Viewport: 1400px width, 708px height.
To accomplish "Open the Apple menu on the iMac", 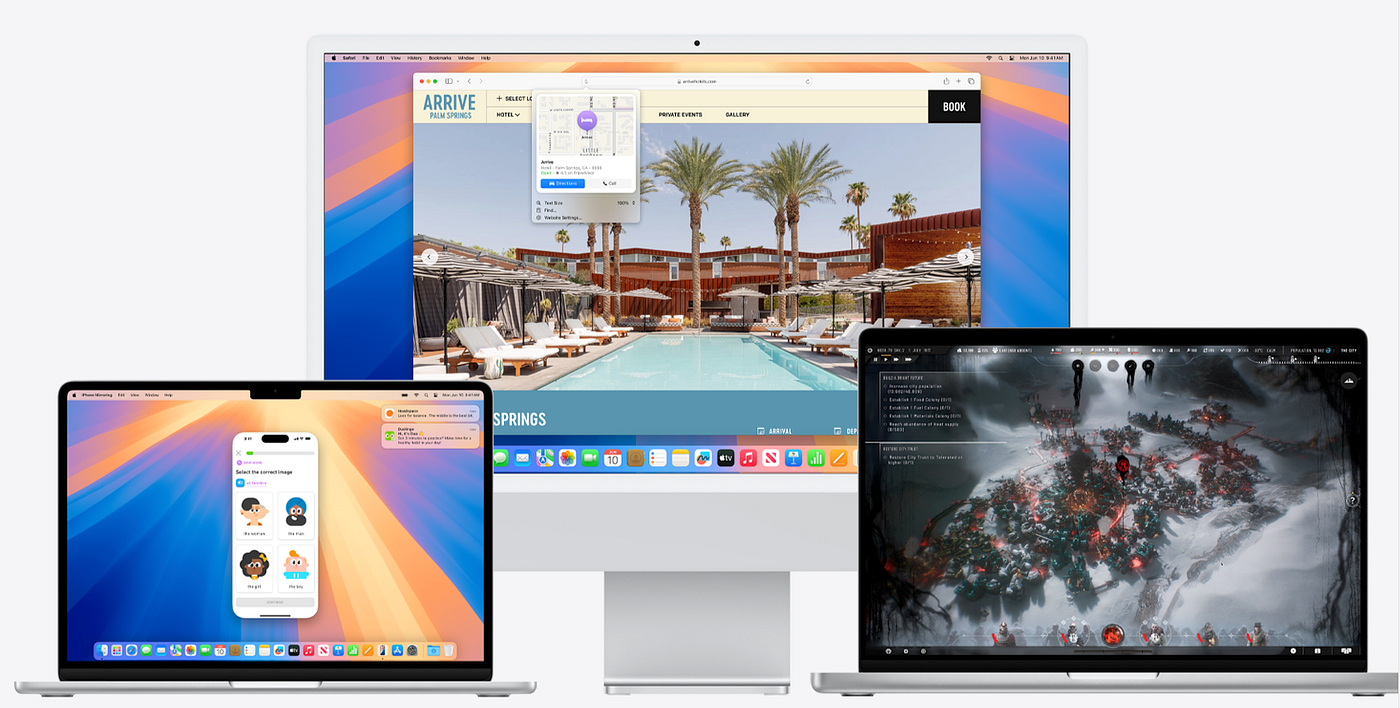I will 334,58.
